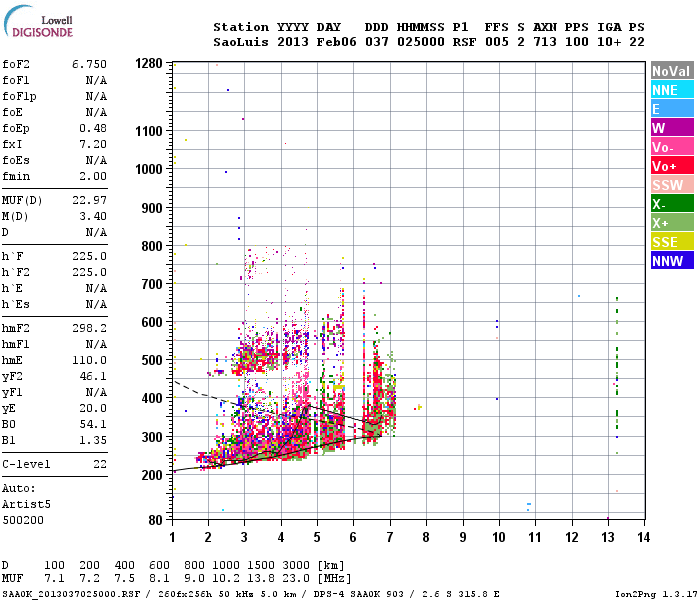Click the 1 MHz x-axis label

172,537
